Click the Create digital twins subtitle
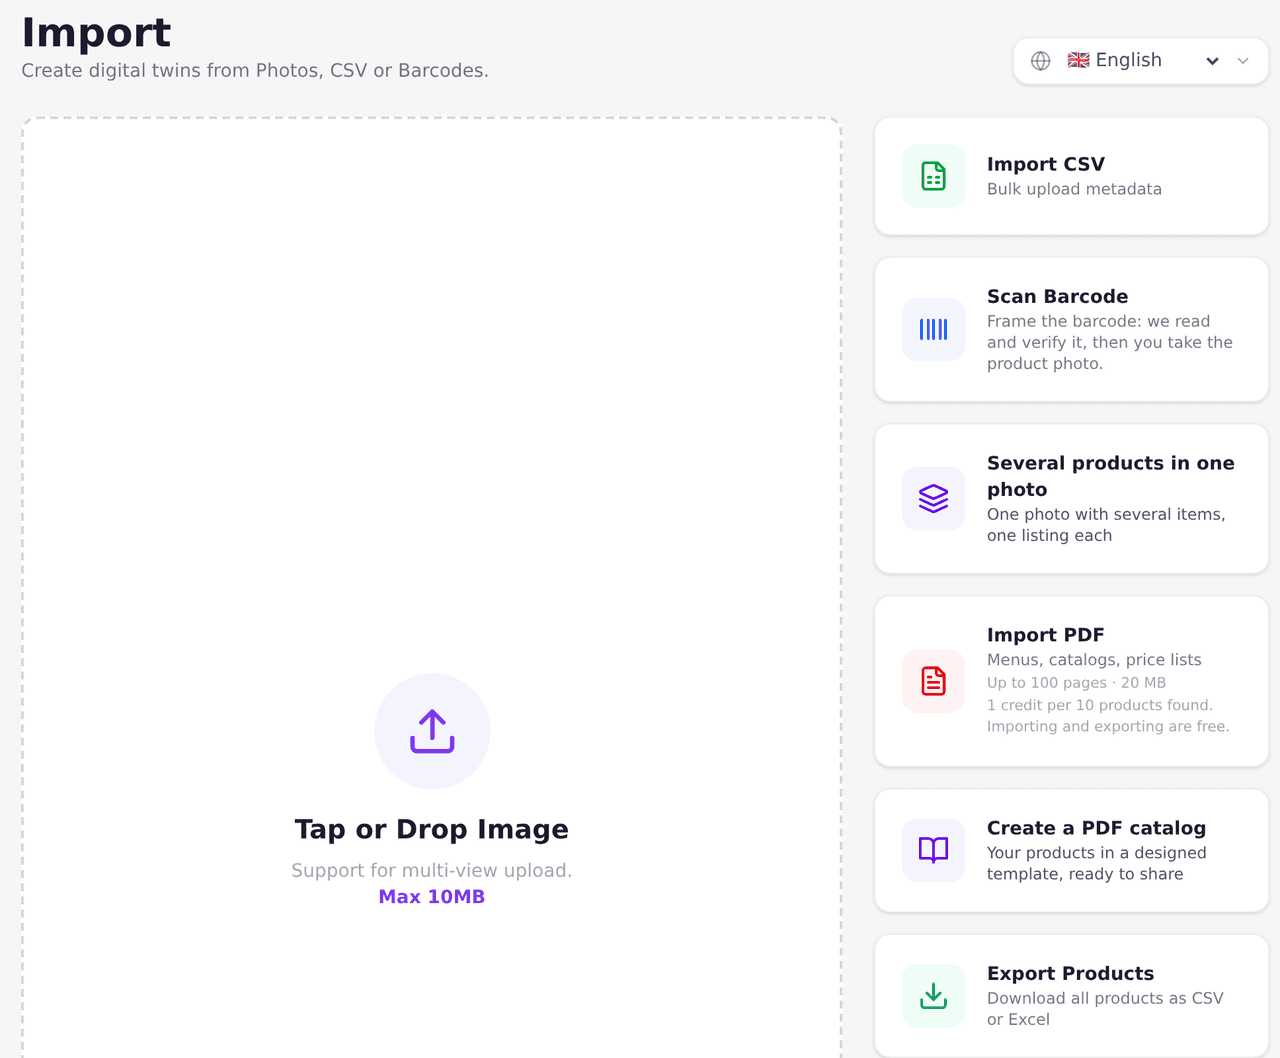Screen dimensions: 1280x1058 pos(255,70)
